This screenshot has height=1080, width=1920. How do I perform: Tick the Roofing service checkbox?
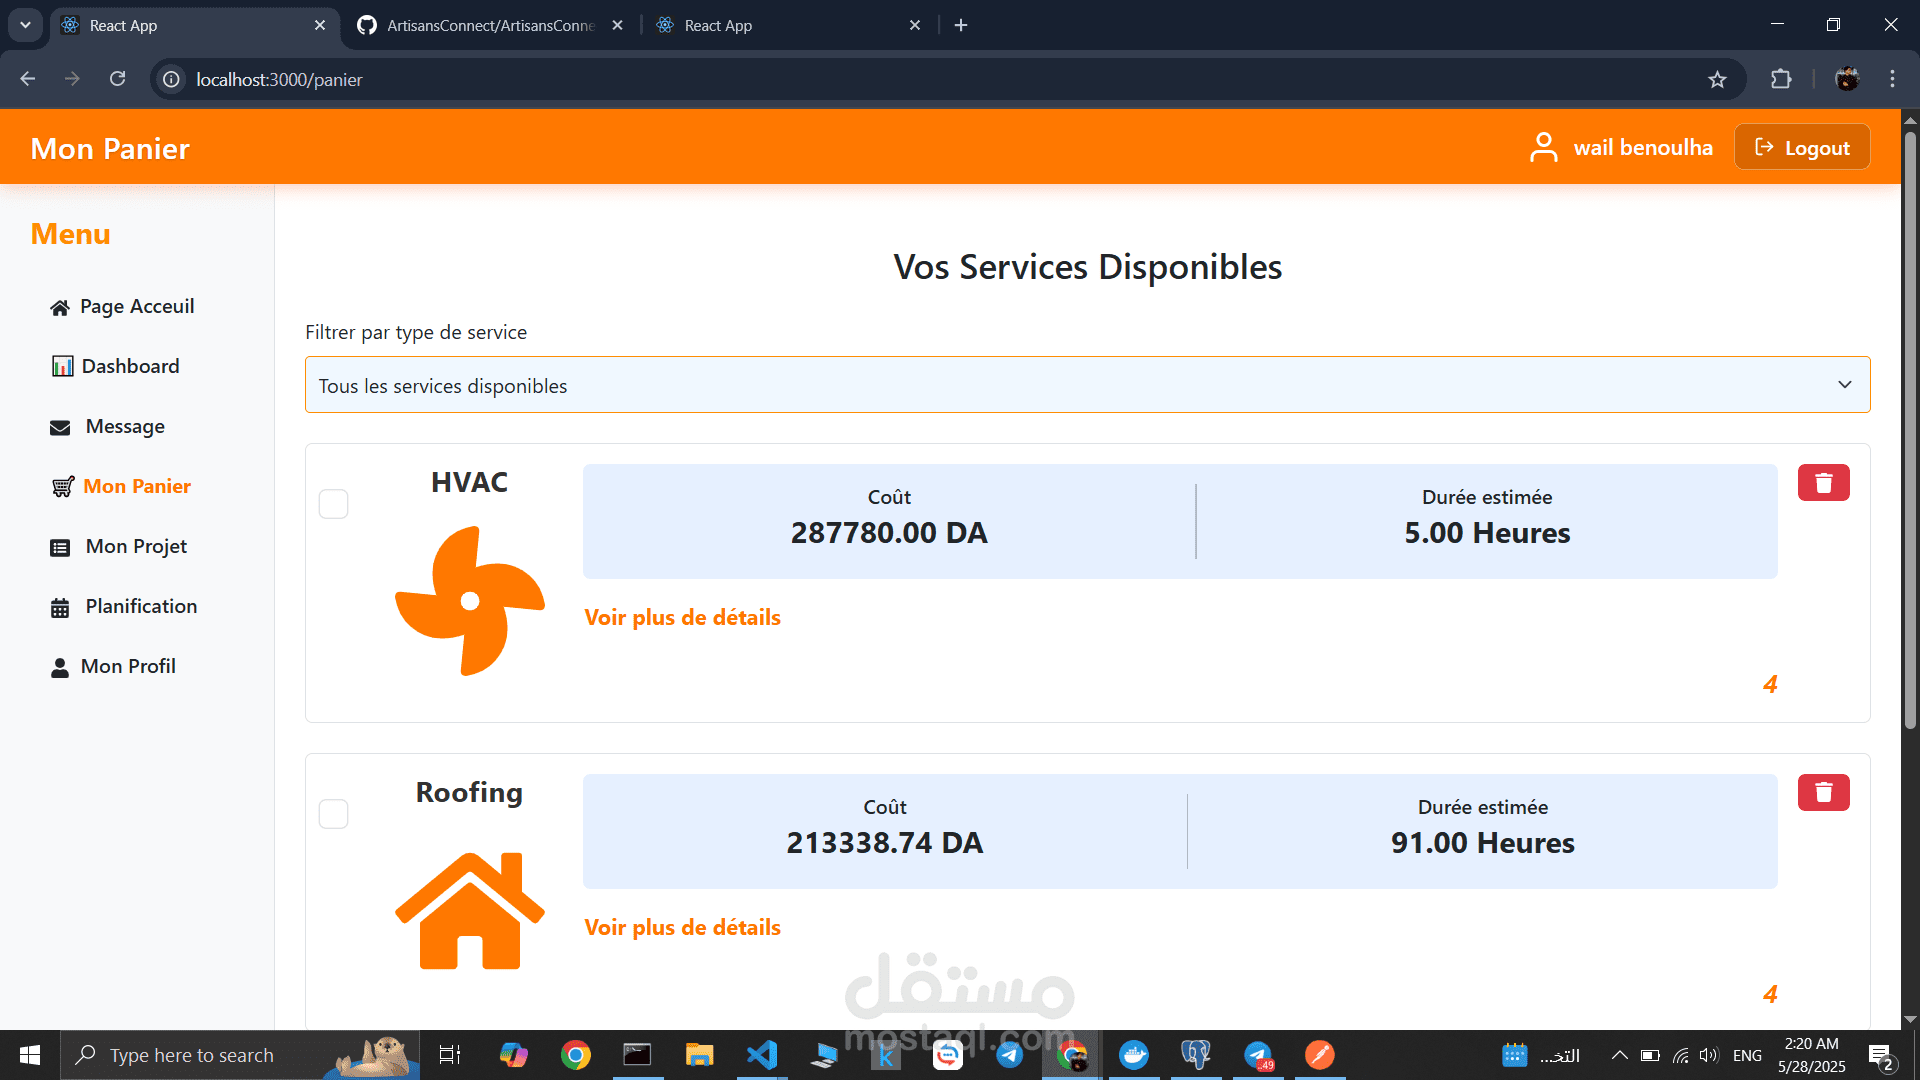click(x=334, y=814)
